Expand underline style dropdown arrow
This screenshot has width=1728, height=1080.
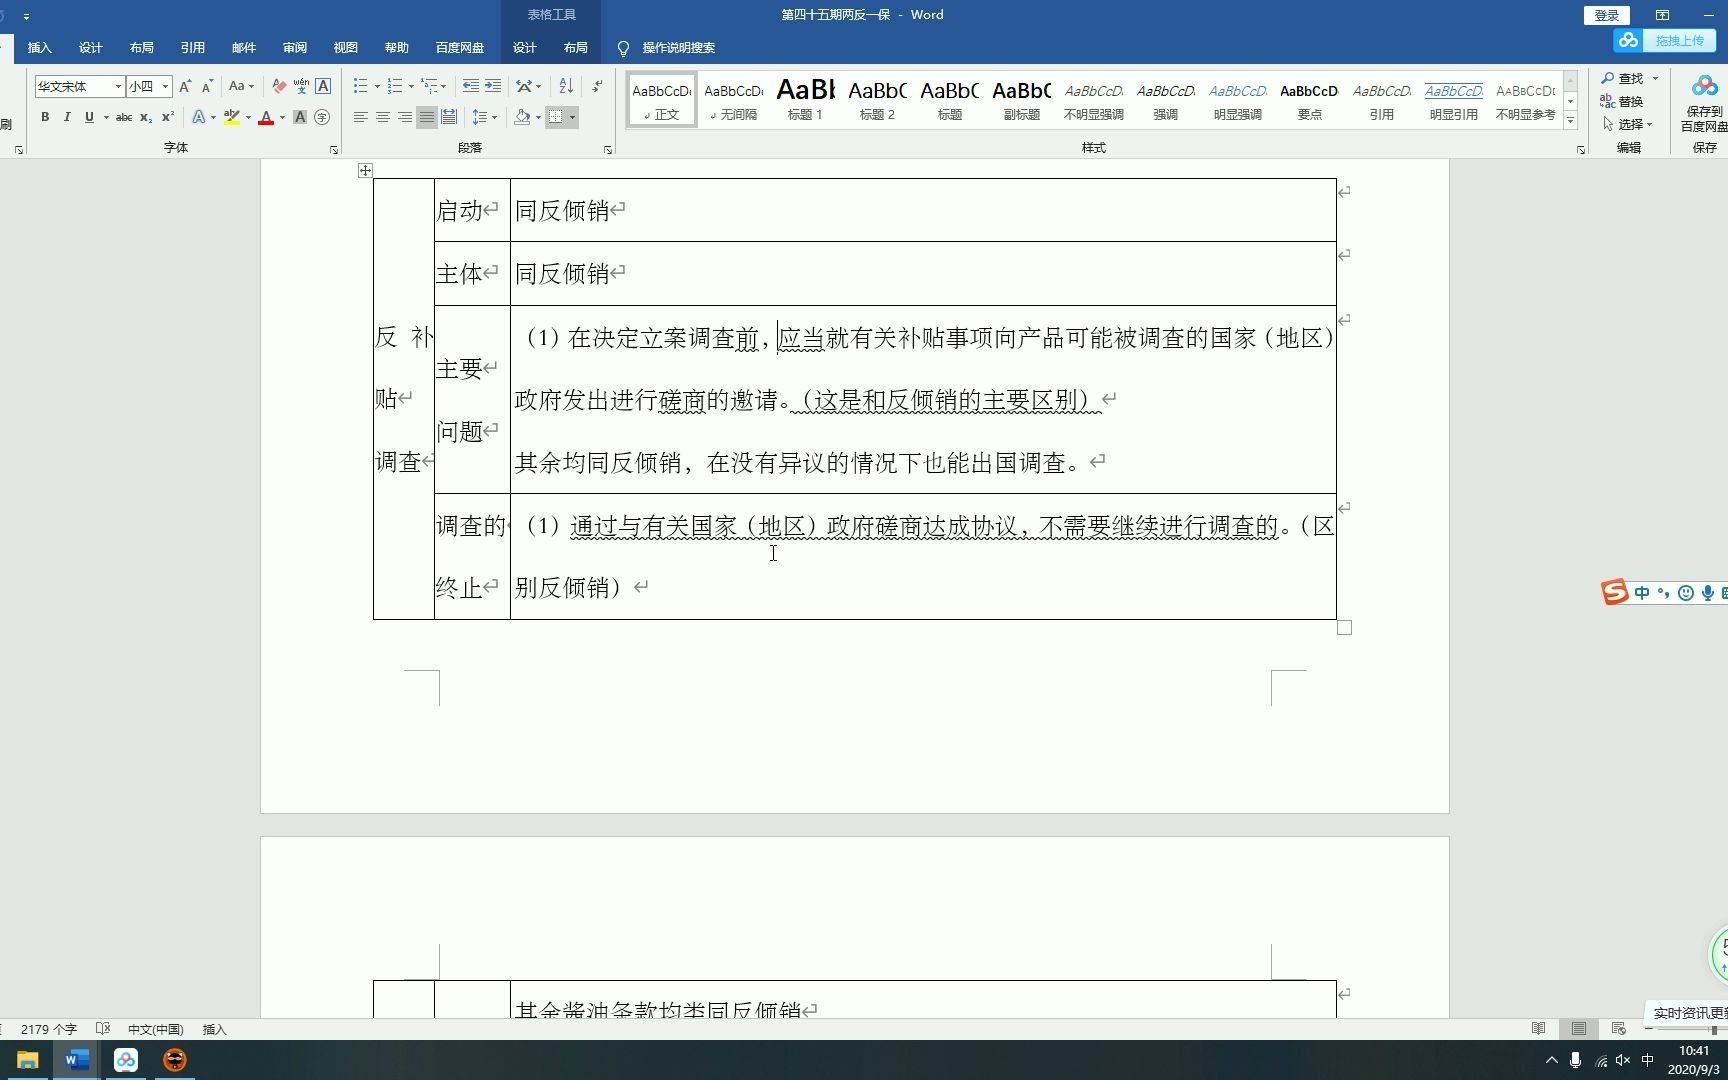point(106,117)
